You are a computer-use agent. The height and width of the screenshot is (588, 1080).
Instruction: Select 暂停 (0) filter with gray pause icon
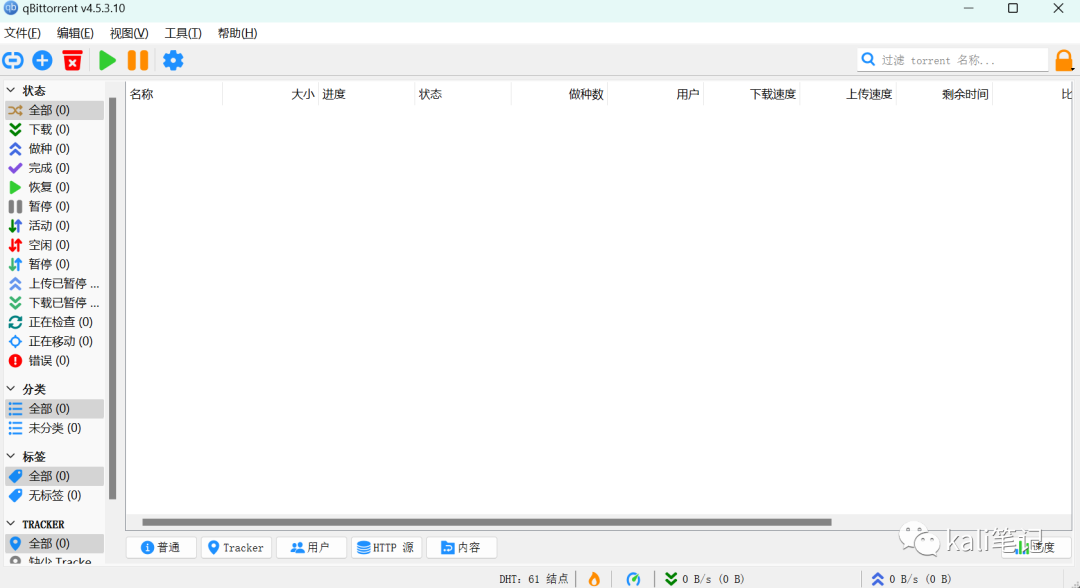pyautogui.click(x=54, y=207)
